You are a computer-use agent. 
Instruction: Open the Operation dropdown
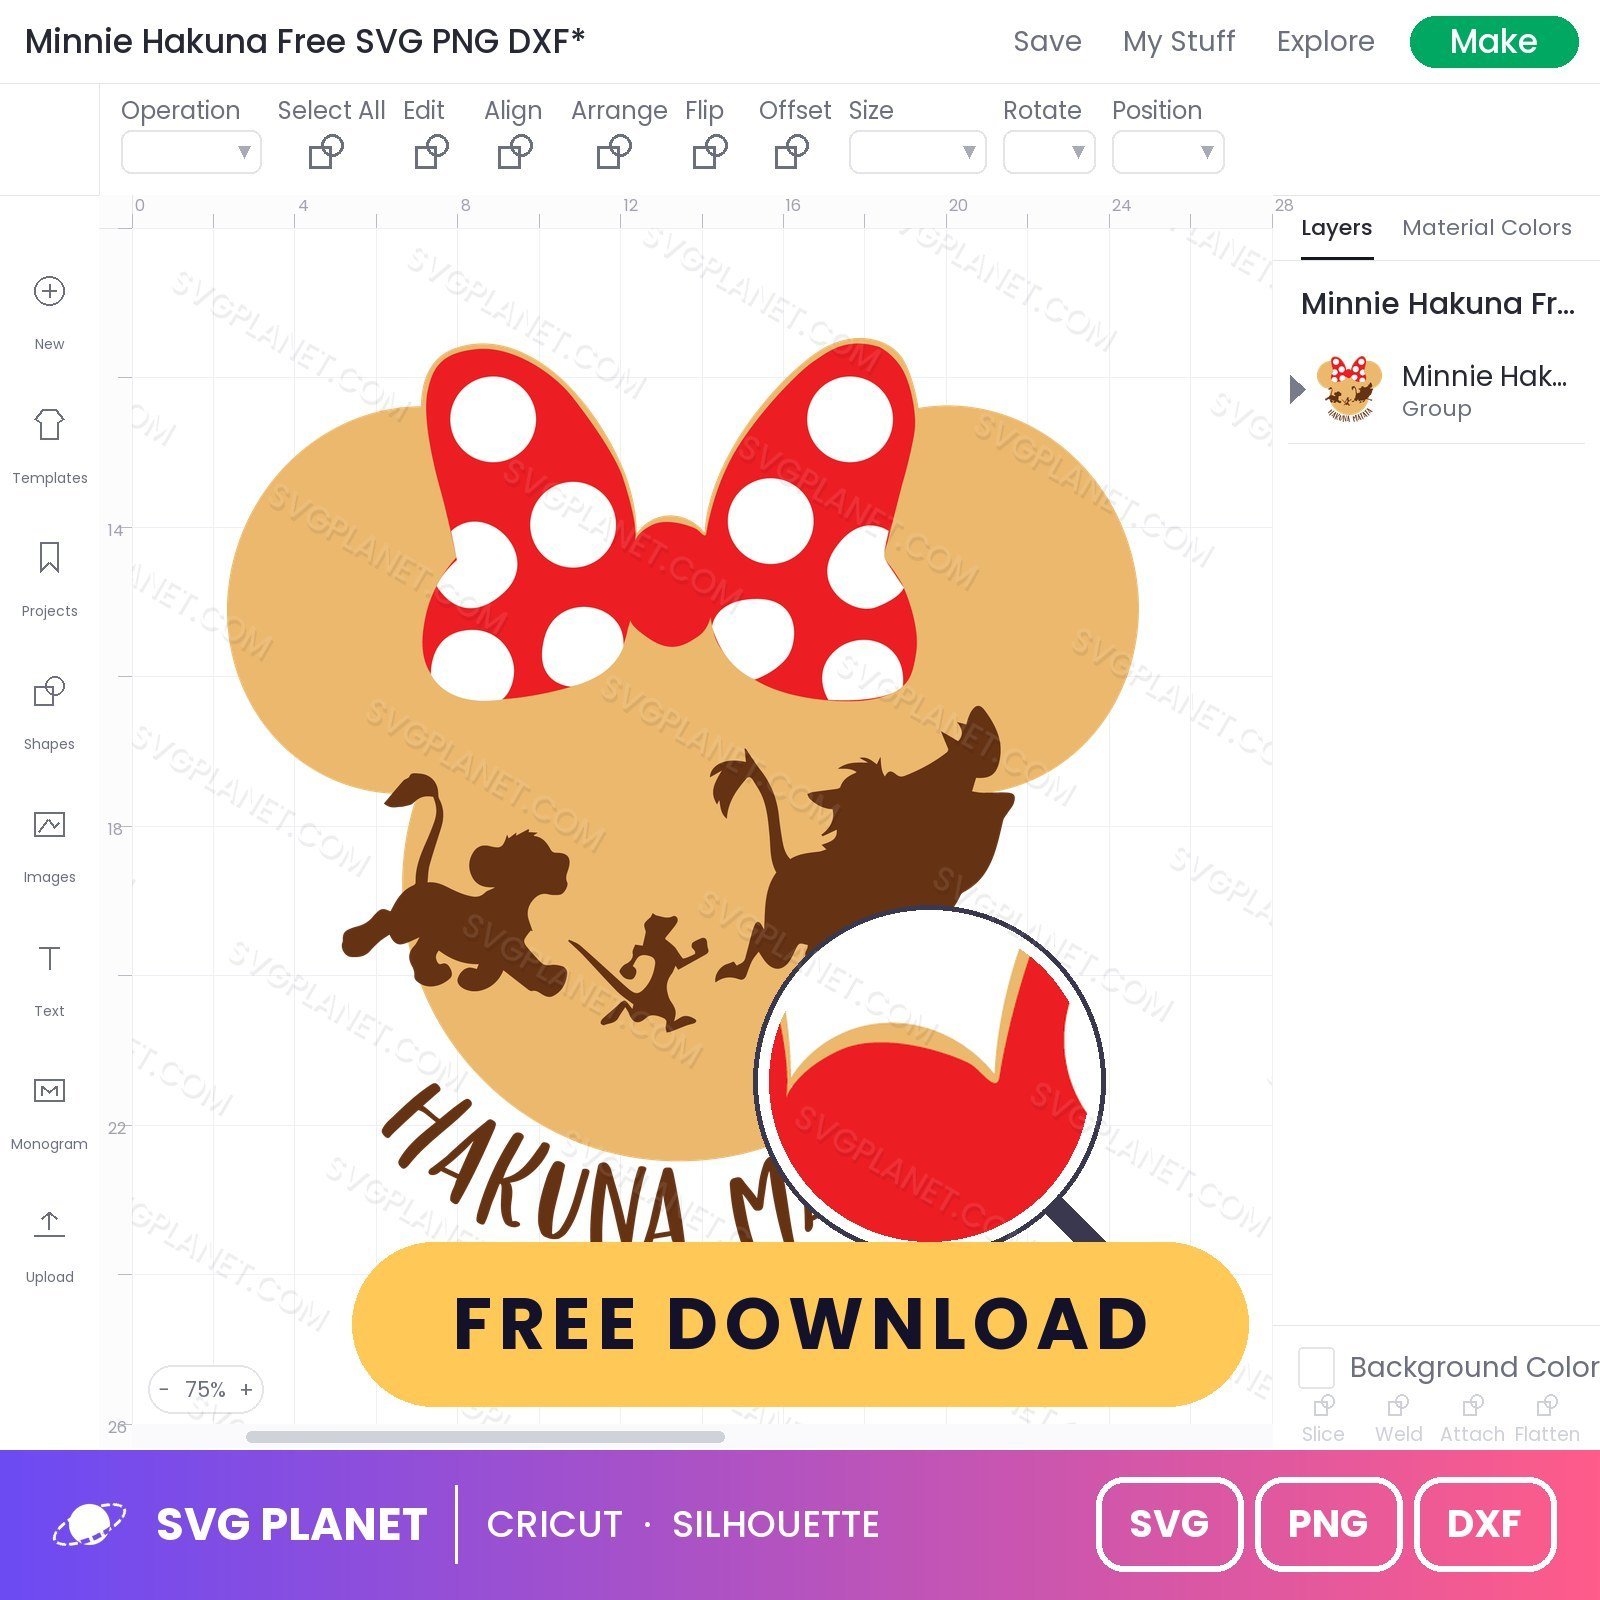tap(191, 152)
